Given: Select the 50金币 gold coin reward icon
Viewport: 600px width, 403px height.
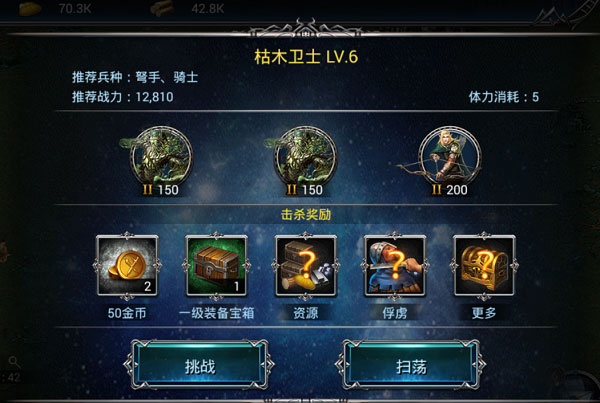Looking at the screenshot, I should [127, 266].
